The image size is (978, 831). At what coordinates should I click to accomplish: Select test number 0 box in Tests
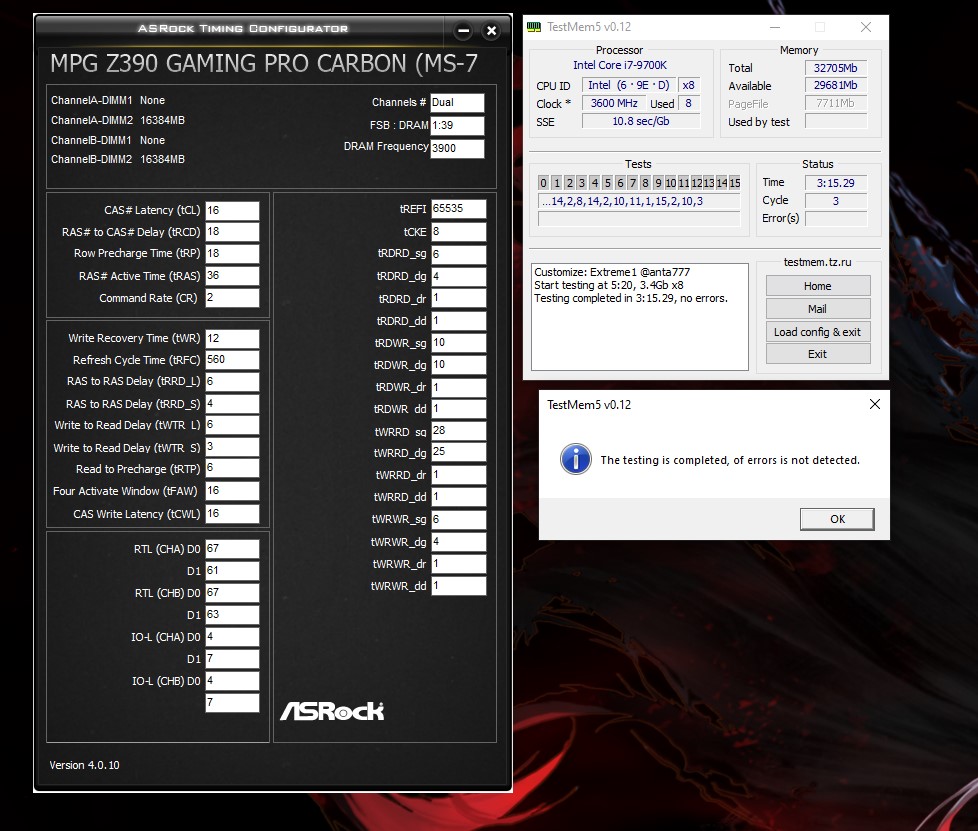(x=543, y=183)
